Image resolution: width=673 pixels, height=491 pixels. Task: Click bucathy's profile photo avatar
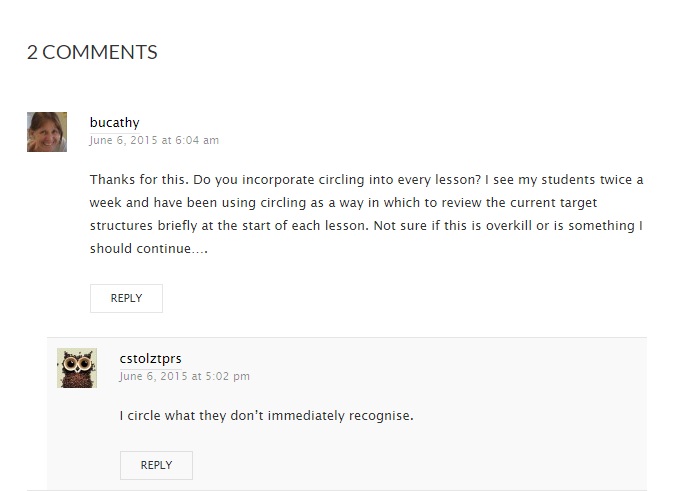pos(47,132)
